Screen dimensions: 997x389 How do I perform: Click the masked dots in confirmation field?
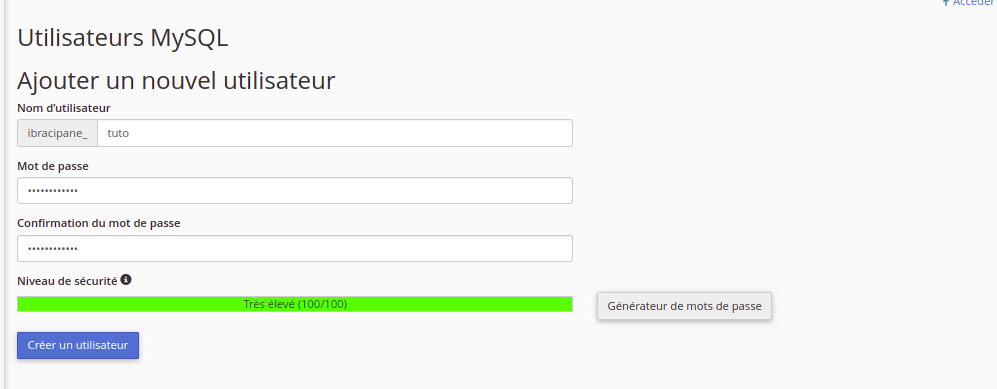(x=53, y=249)
